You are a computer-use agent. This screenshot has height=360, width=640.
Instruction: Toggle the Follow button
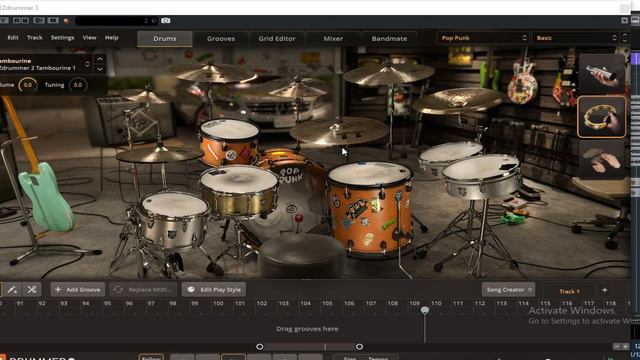pos(151,357)
